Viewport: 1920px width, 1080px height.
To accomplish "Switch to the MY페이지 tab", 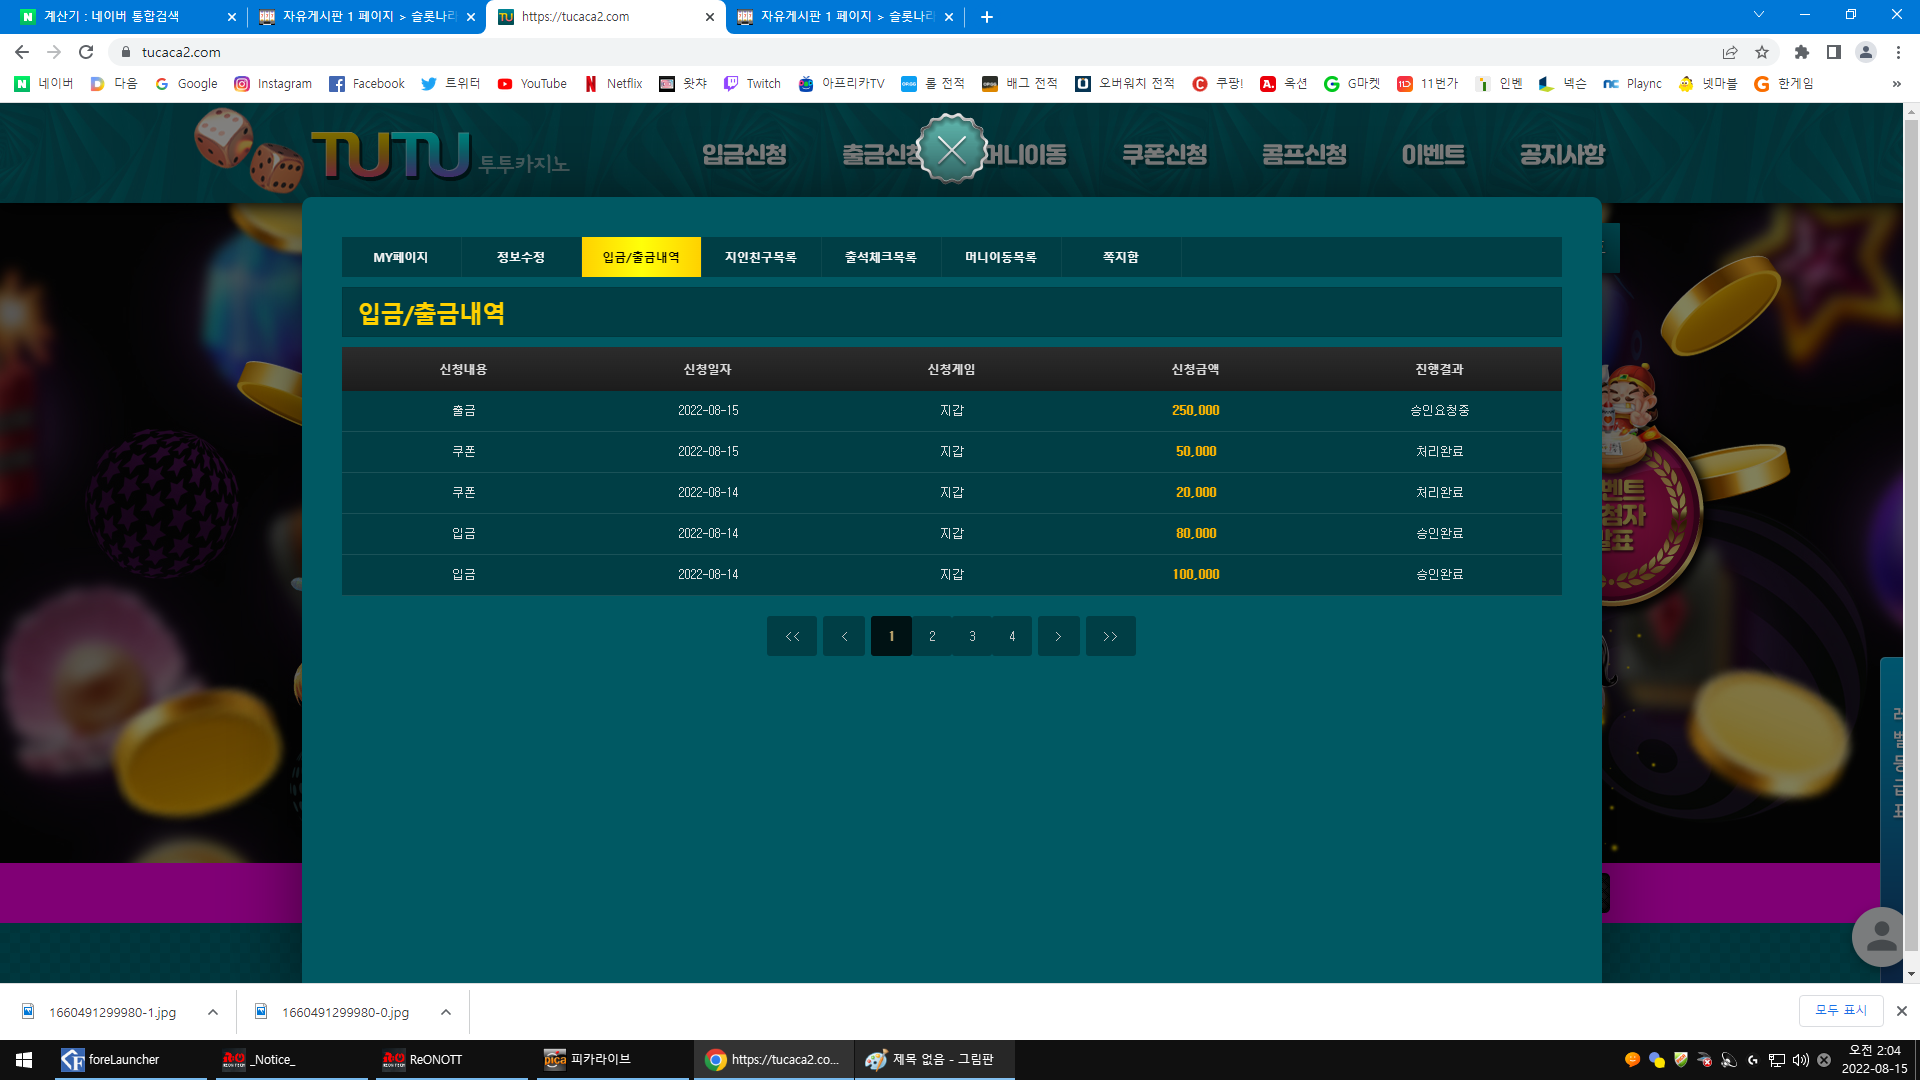I will (401, 257).
